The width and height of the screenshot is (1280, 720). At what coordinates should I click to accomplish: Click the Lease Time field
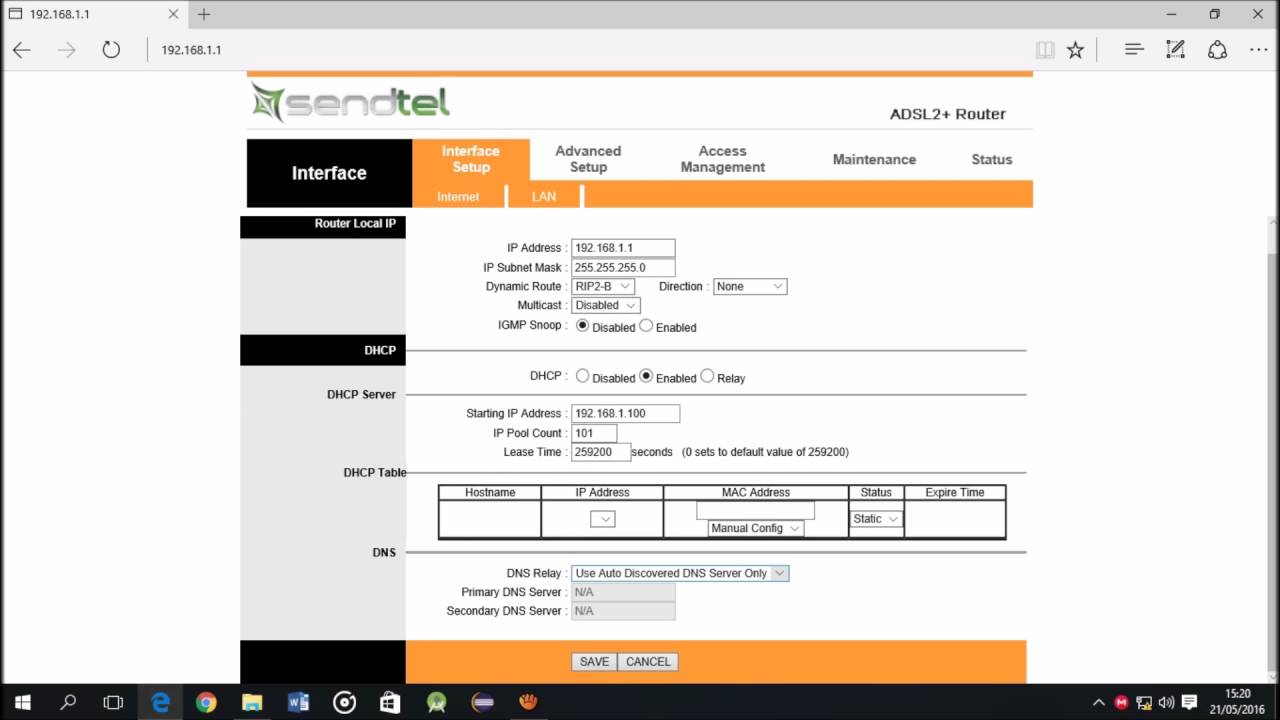[x=601, y=452]
